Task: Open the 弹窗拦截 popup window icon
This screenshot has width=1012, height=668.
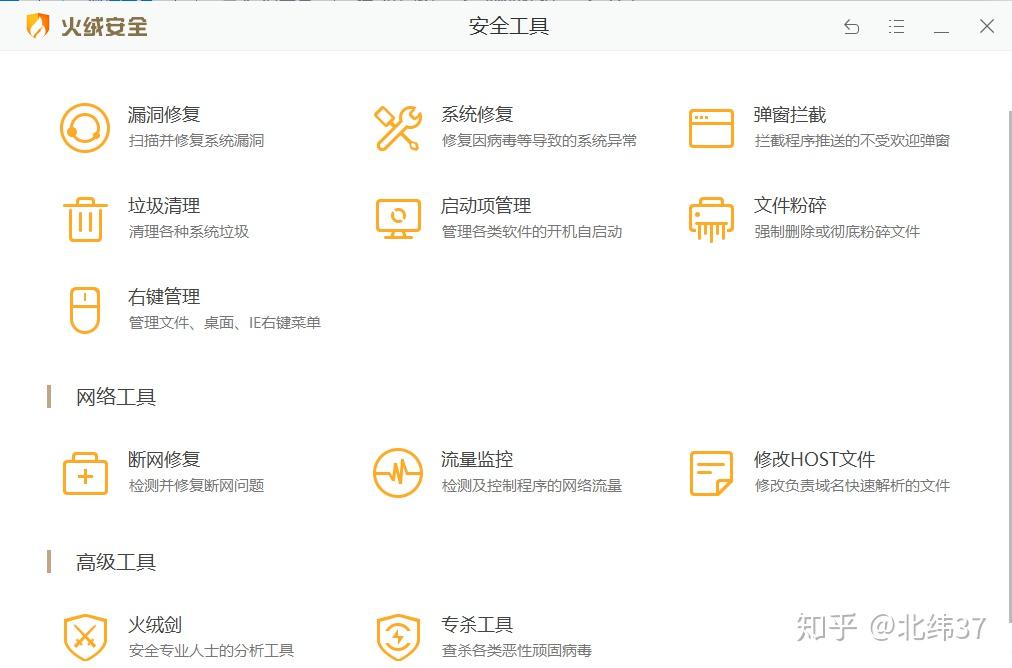Action: (711, 128)
